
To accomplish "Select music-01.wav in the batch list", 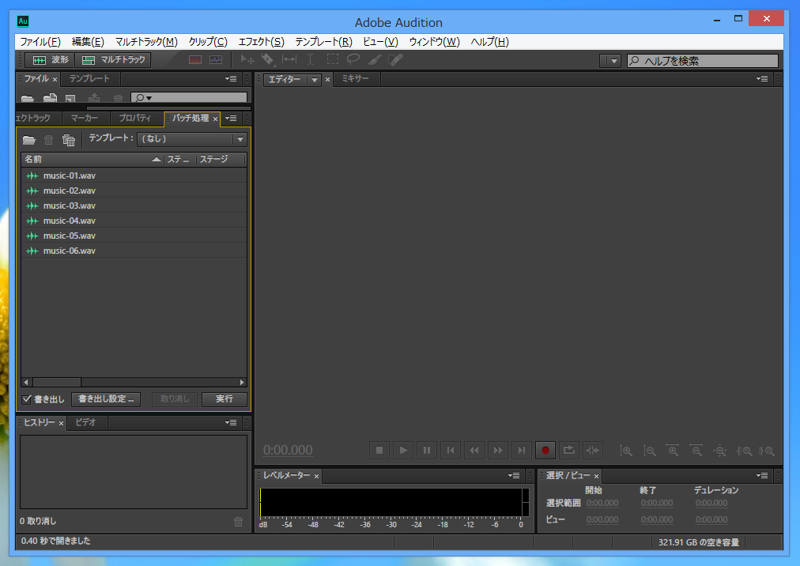I will tap(134, 176).
